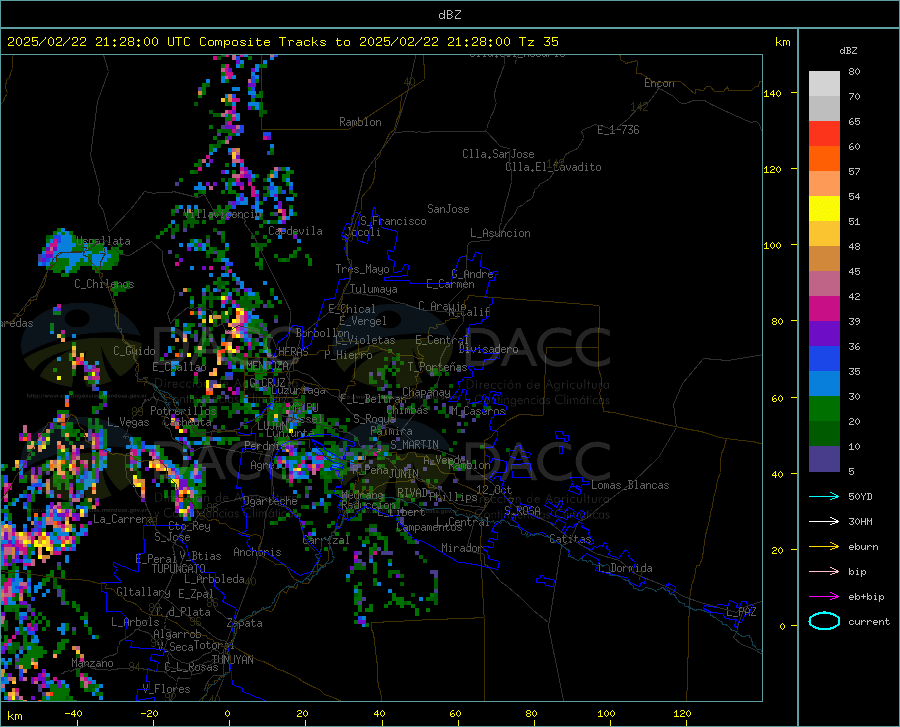
Task: Pick the 51 dBZ gold swatch
Action: [x=824, y=234]
